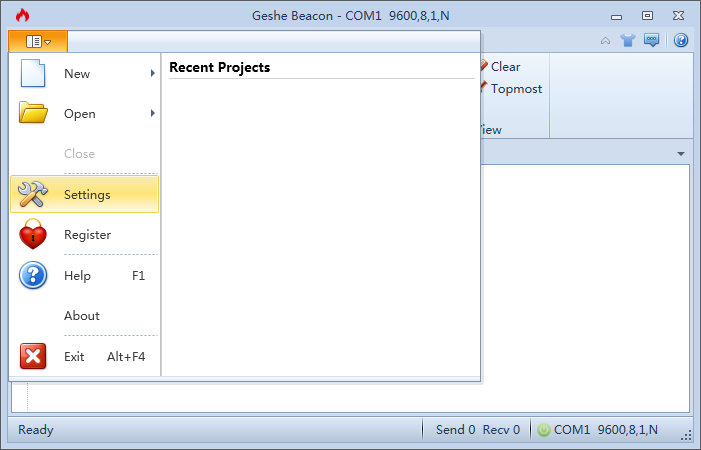Click the shirt skin icon in title toolbar

(628, 41)
